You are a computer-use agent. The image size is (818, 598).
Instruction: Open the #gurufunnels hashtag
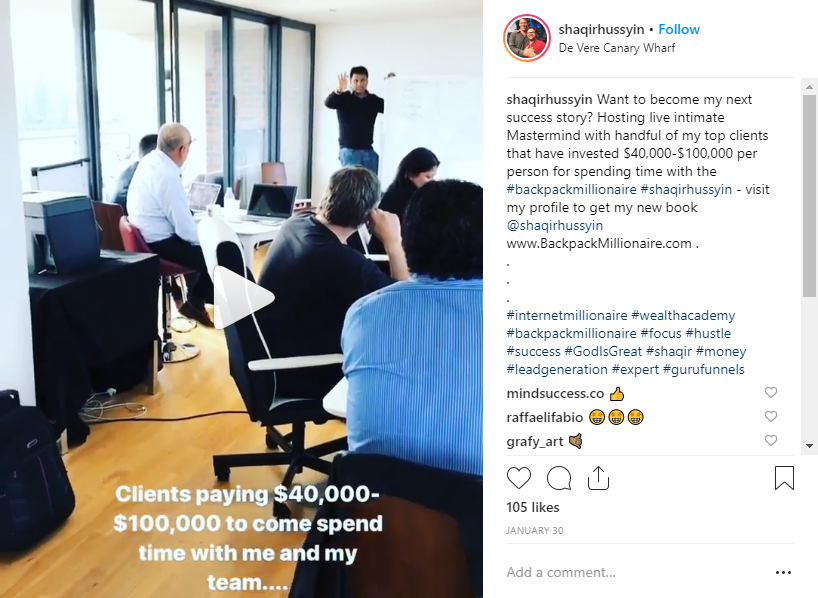click(704, 369)
